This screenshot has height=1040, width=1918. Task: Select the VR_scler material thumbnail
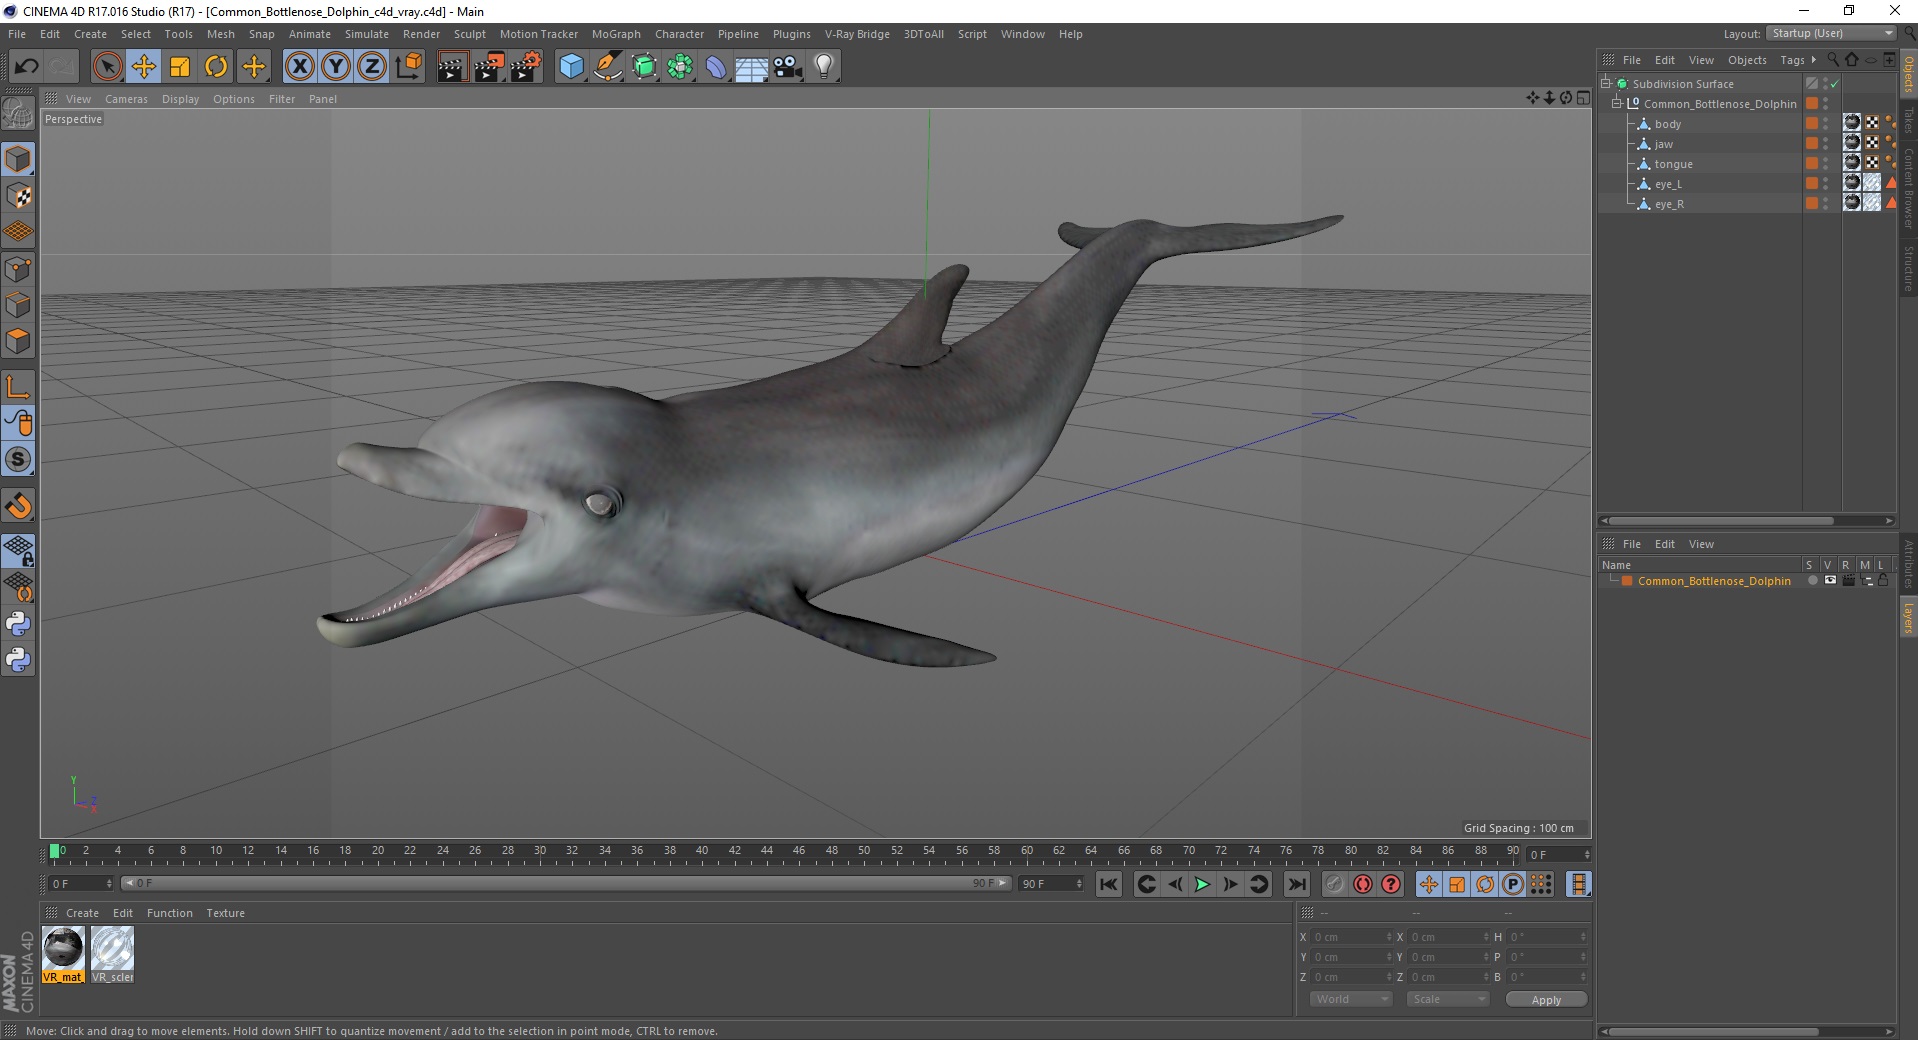click(112, 954)
